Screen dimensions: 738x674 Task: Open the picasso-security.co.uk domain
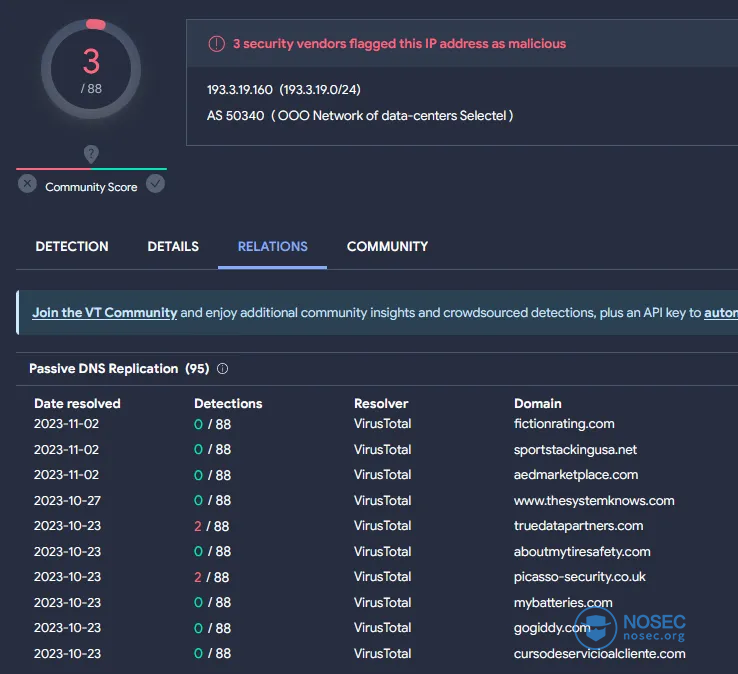click(579, 577)
